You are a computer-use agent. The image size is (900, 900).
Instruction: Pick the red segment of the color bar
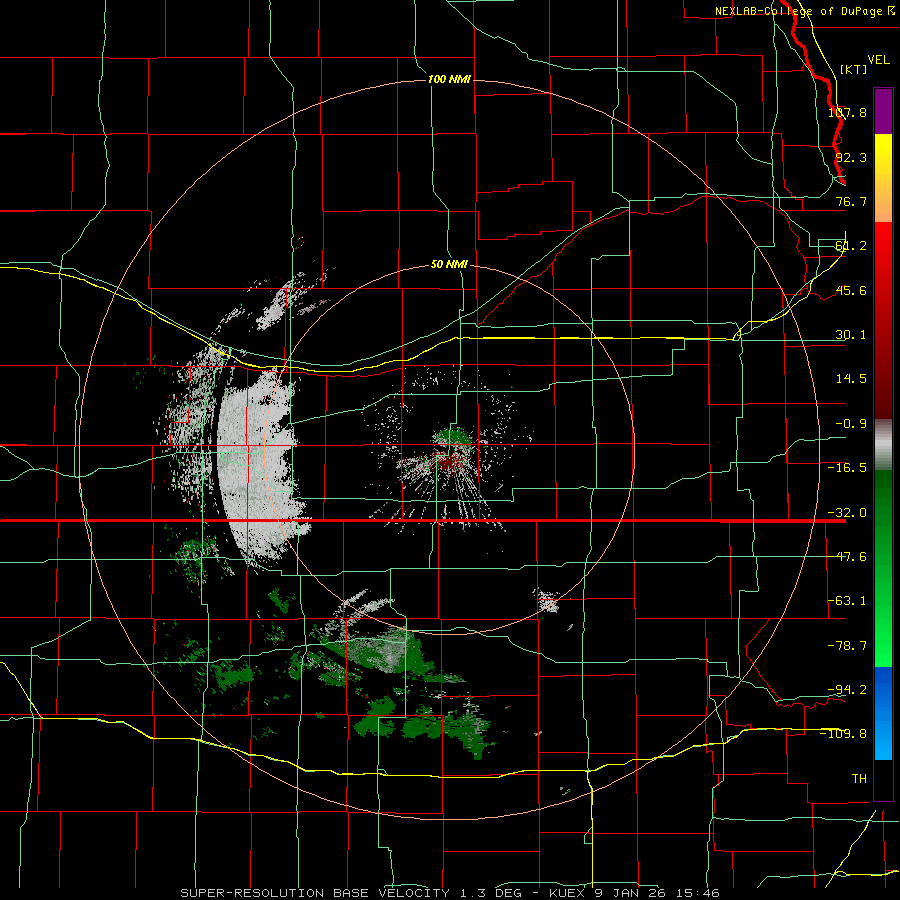click(883, 319)
